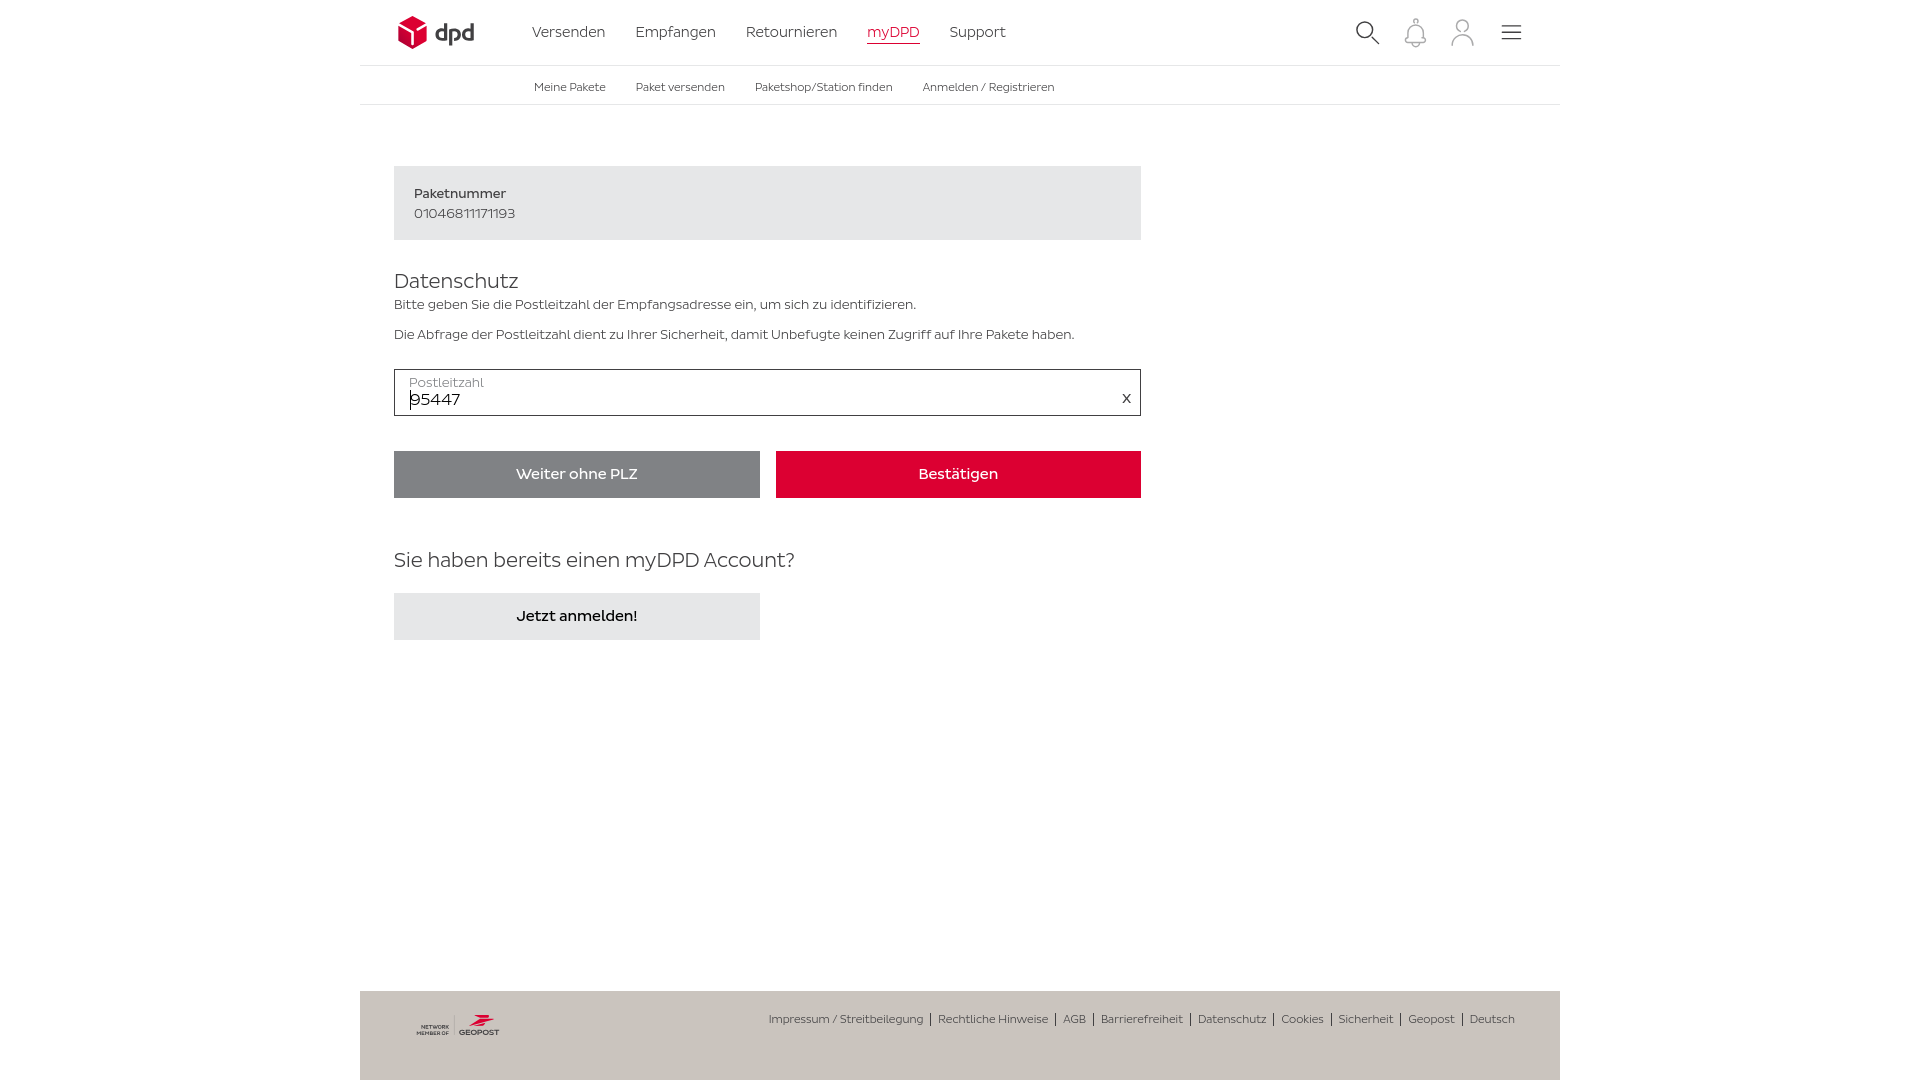Select the myDPD menu item
Image resolution: width=1920 pixels, height=1080 pixels.
pyautogui.click(x=893, y=32)
